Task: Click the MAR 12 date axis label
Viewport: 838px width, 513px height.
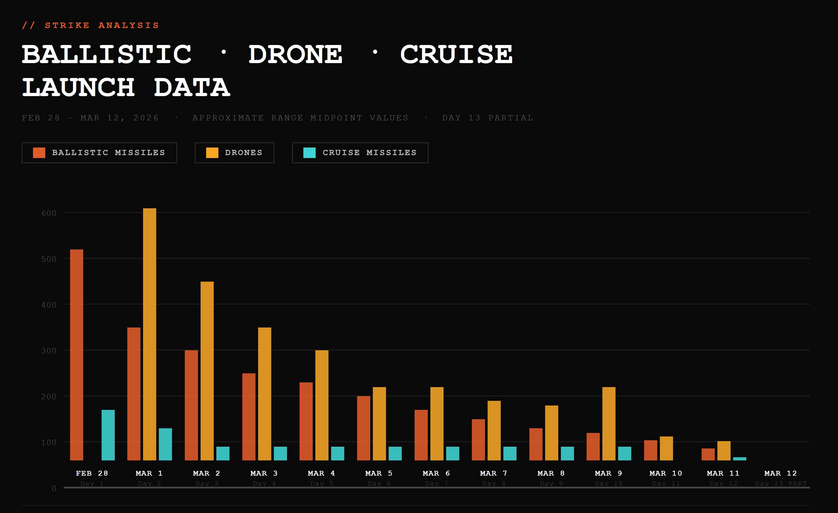Action: tap(780, 473)
